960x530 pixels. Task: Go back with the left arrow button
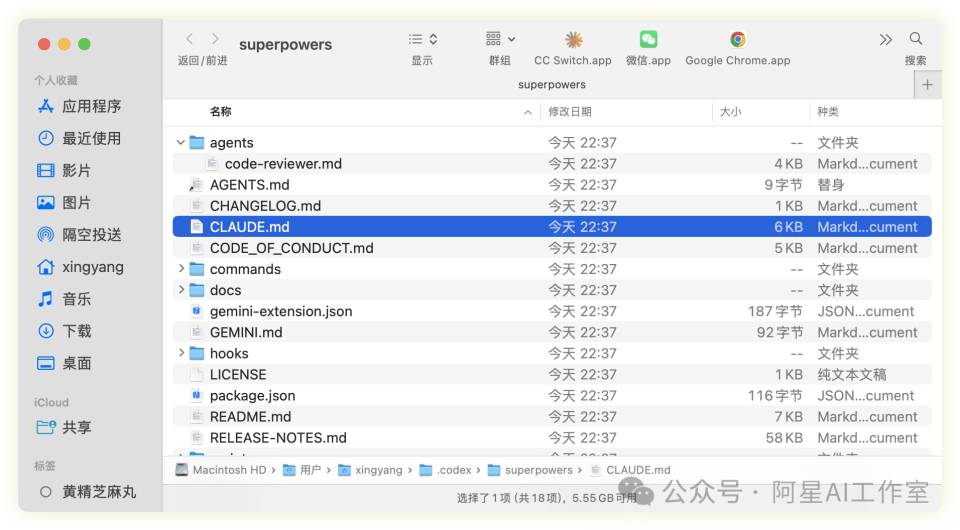(190, 39)
